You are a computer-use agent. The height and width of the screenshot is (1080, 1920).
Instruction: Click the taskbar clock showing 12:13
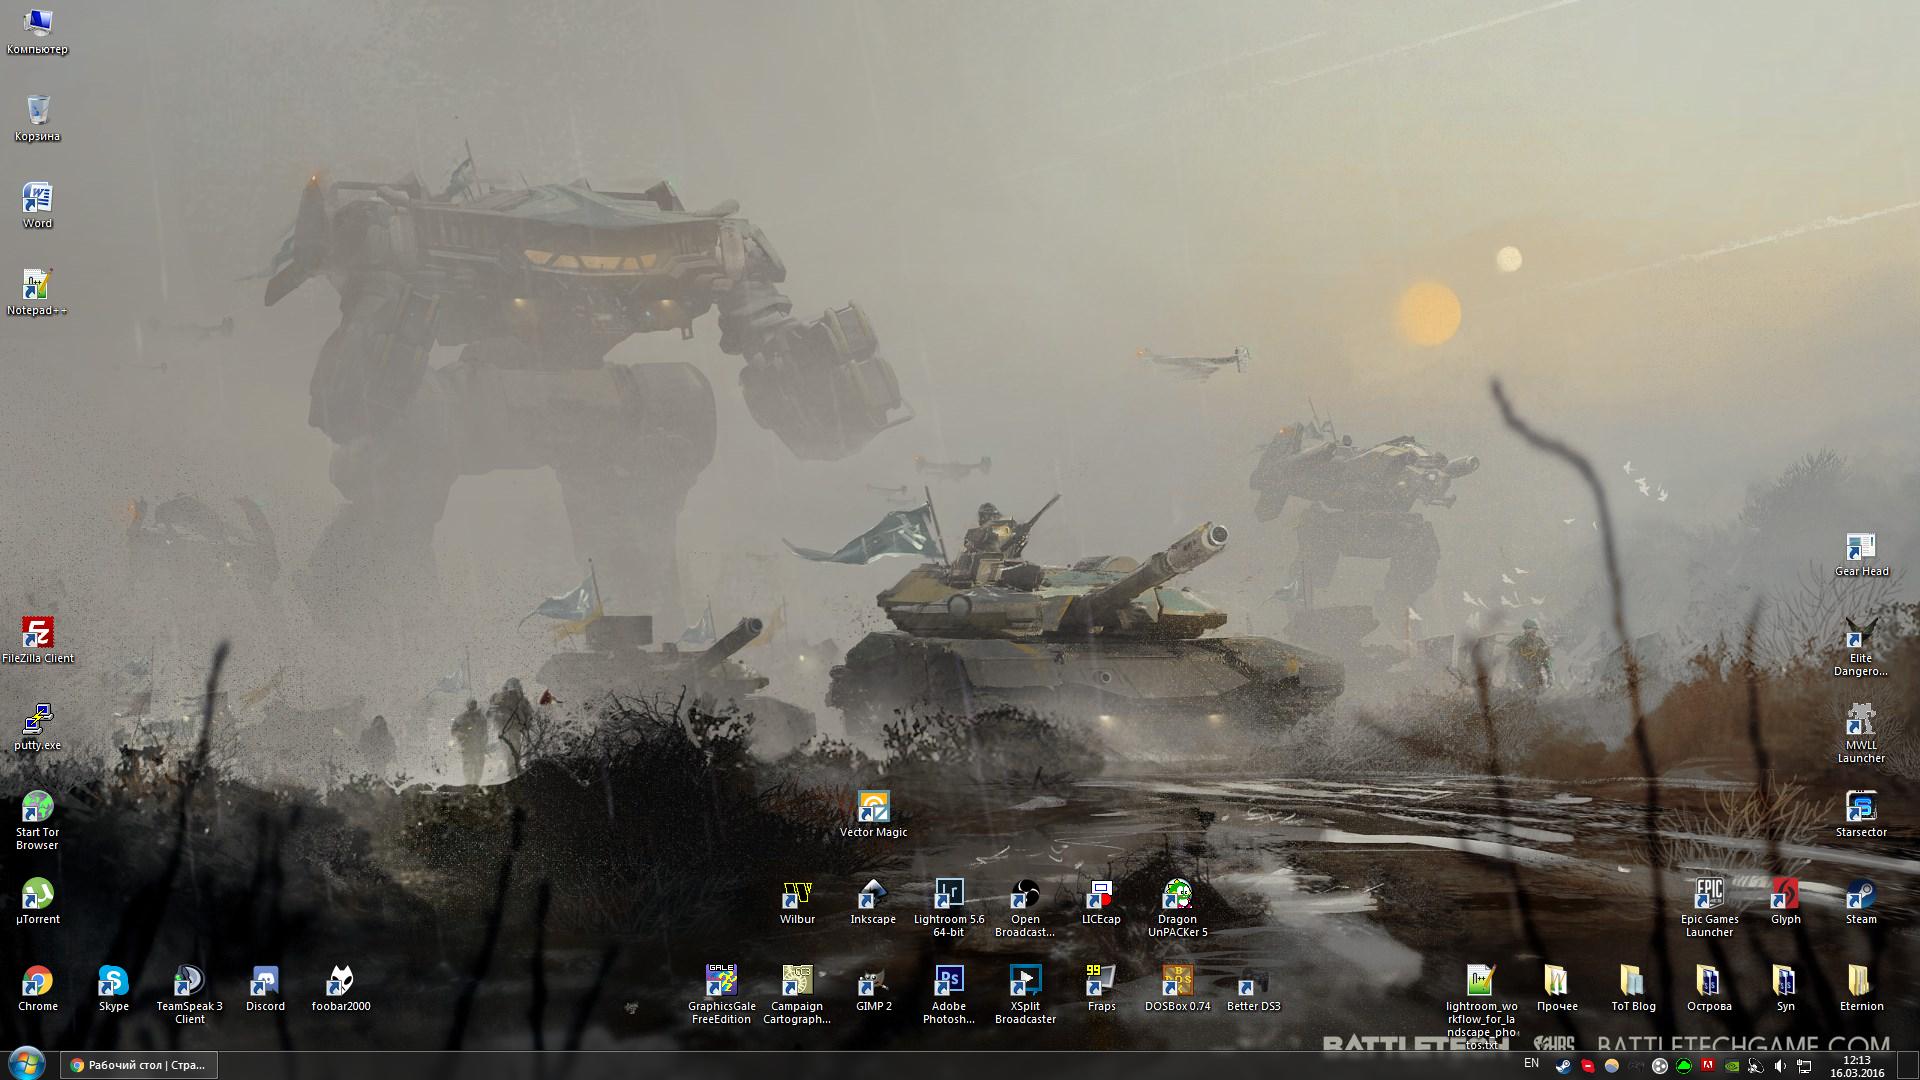(x=1857, y=1066)
